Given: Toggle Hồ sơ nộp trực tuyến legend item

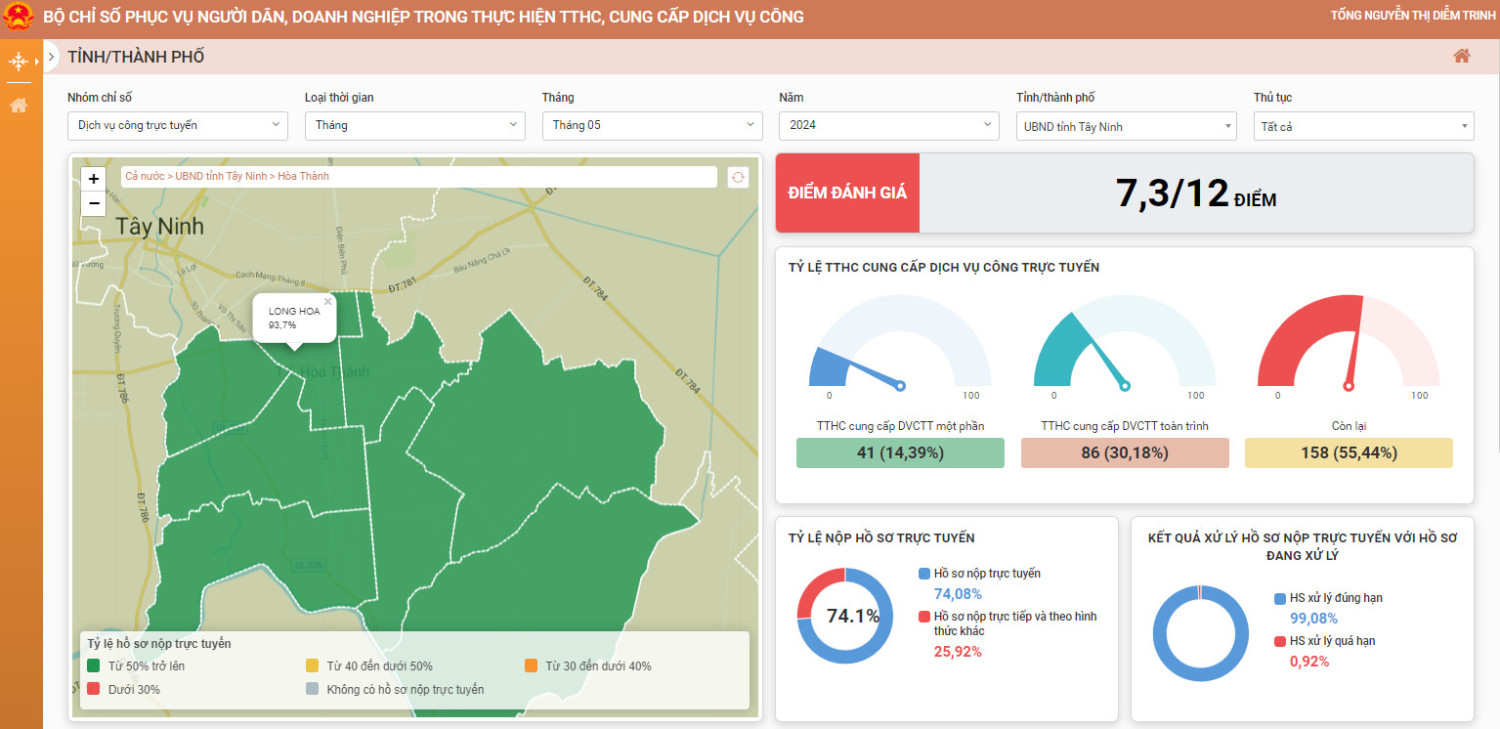Looking at the screenshot, I should (x=980, y=574).
